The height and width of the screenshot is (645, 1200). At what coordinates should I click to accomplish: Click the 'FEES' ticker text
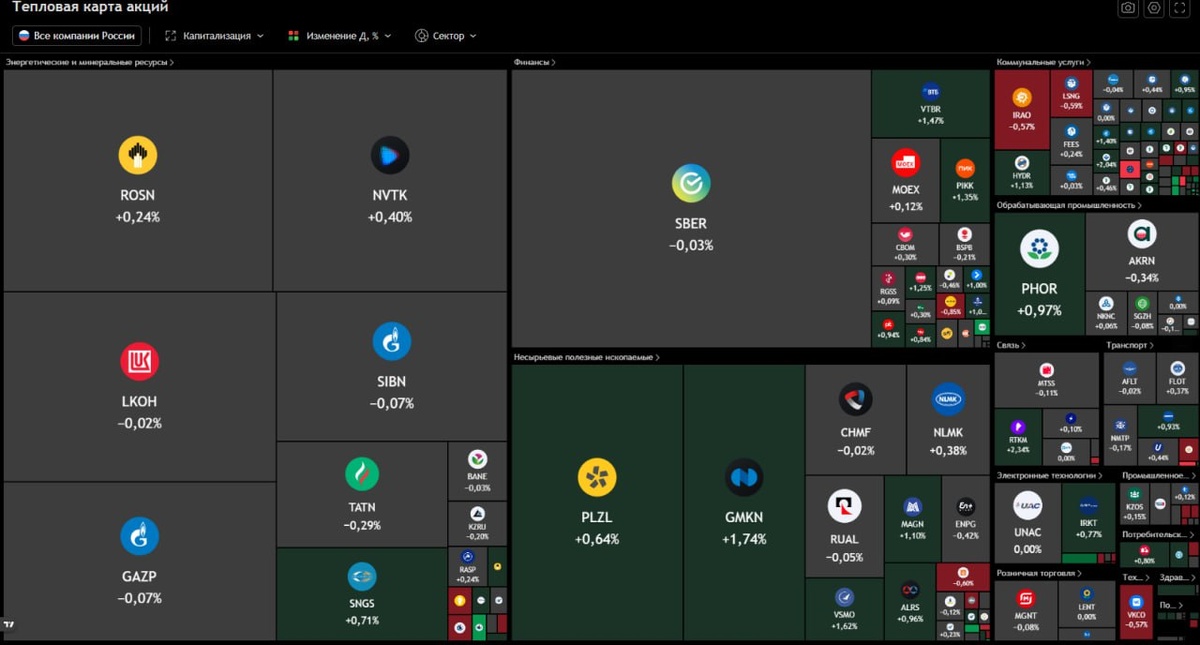click(1072, 144)
